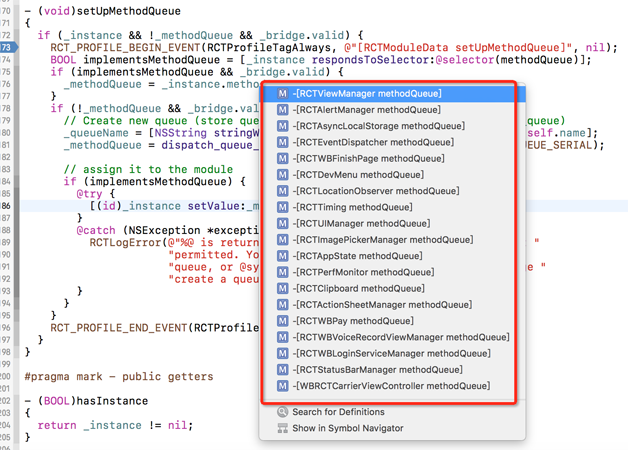Click the M icon next to RCTAlertManager
The height and width of the screenshot is (450, 628).
tap(283, 110)
